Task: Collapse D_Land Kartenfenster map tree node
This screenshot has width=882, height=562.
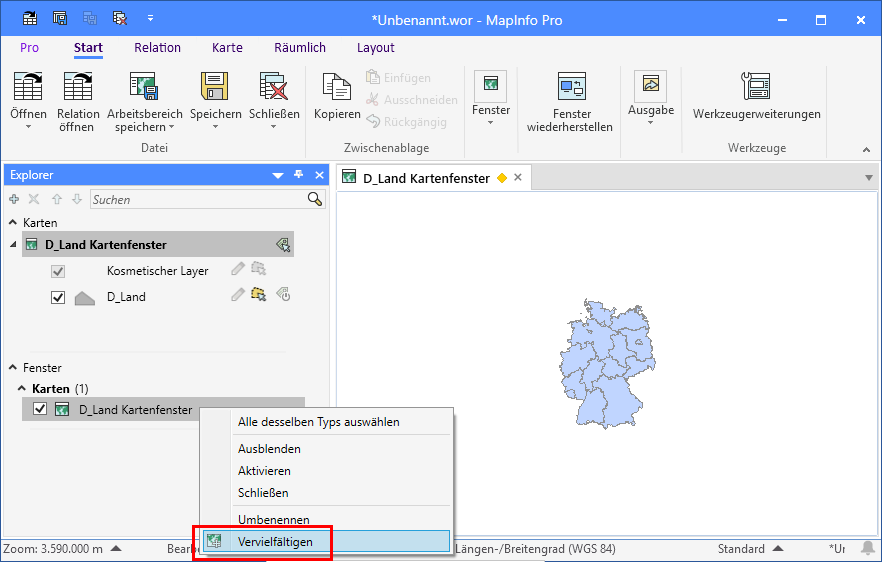Action: pyautogui.click(x=14, y=245)
